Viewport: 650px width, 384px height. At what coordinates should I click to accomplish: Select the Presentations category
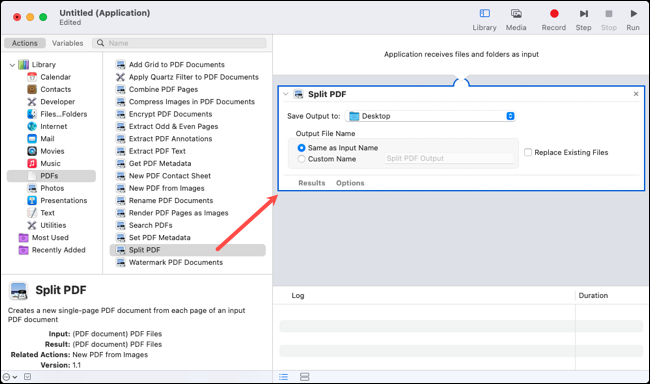(x=63, y=200)
